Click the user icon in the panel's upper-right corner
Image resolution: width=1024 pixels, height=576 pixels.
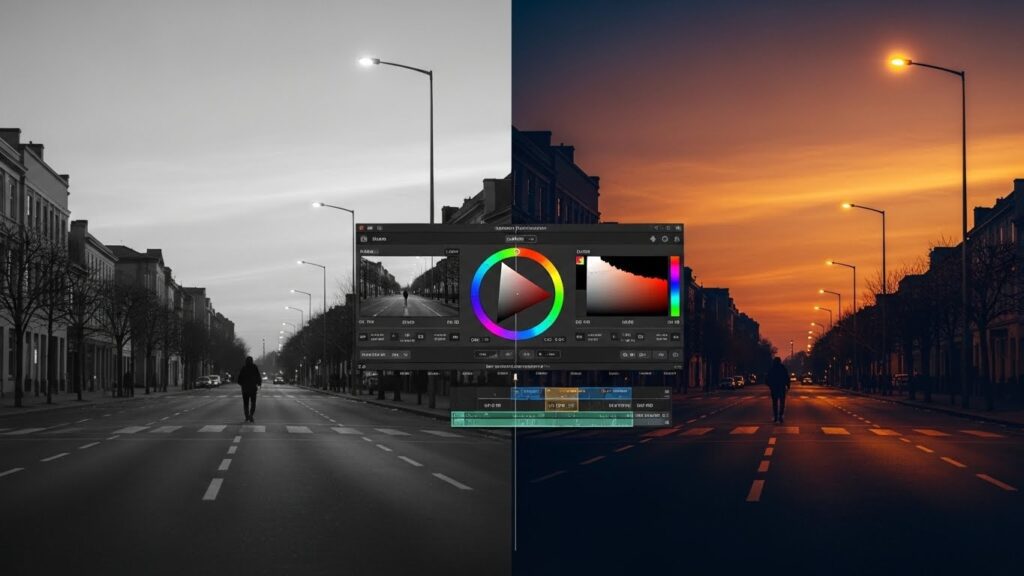[676, 240]
